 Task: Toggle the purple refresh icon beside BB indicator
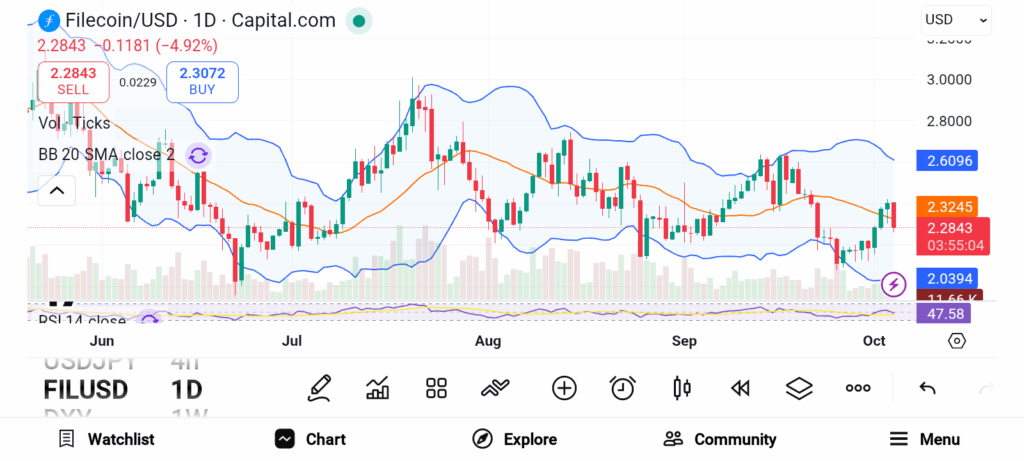click(x=198, y=155)
